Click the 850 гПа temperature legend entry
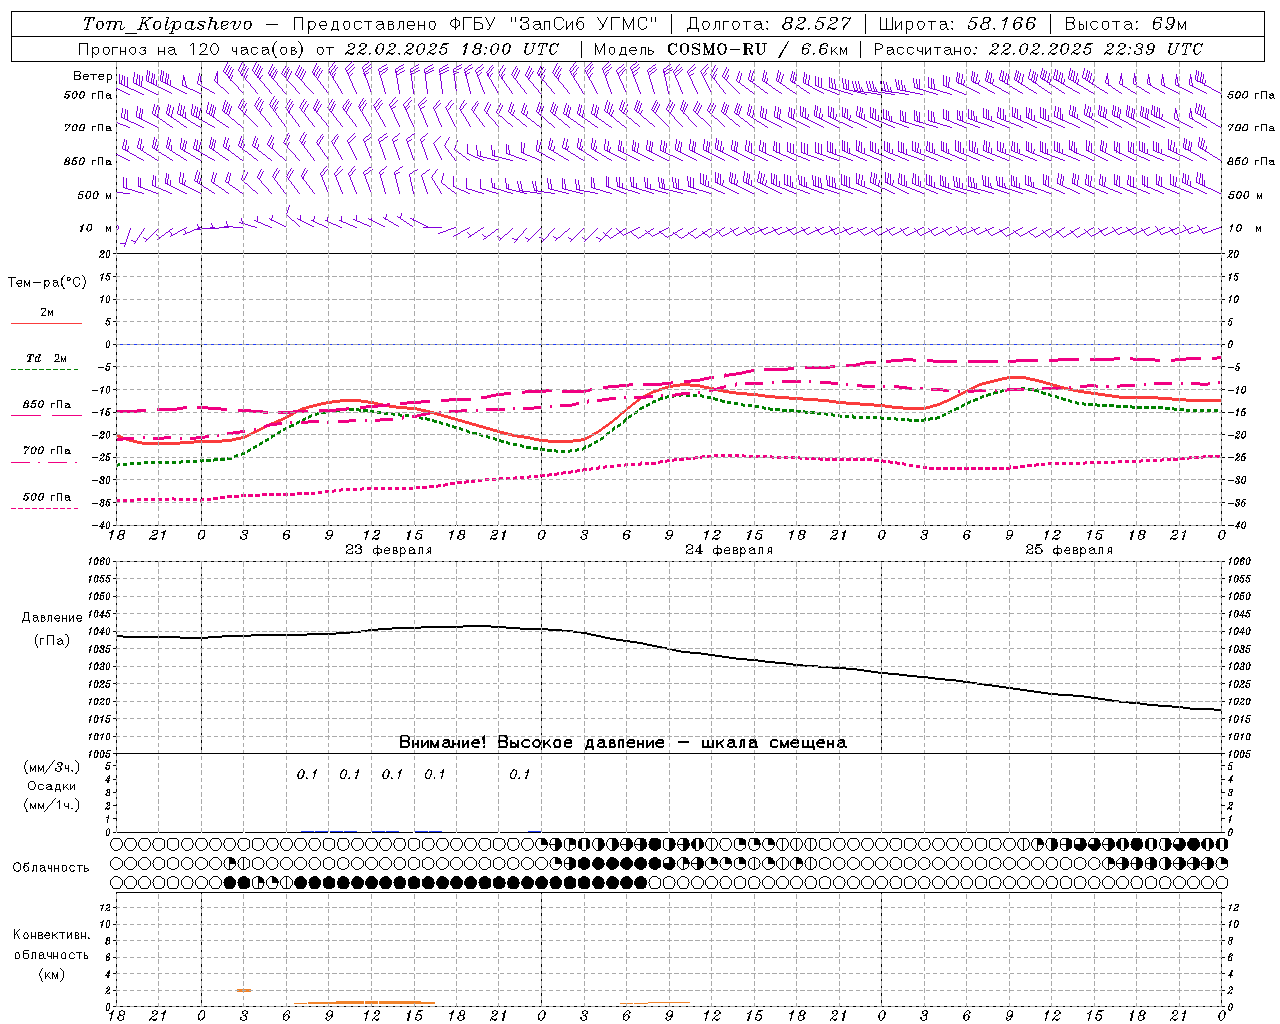The height and width of the screenshot is (1024, 1280). tap(46, 405)
